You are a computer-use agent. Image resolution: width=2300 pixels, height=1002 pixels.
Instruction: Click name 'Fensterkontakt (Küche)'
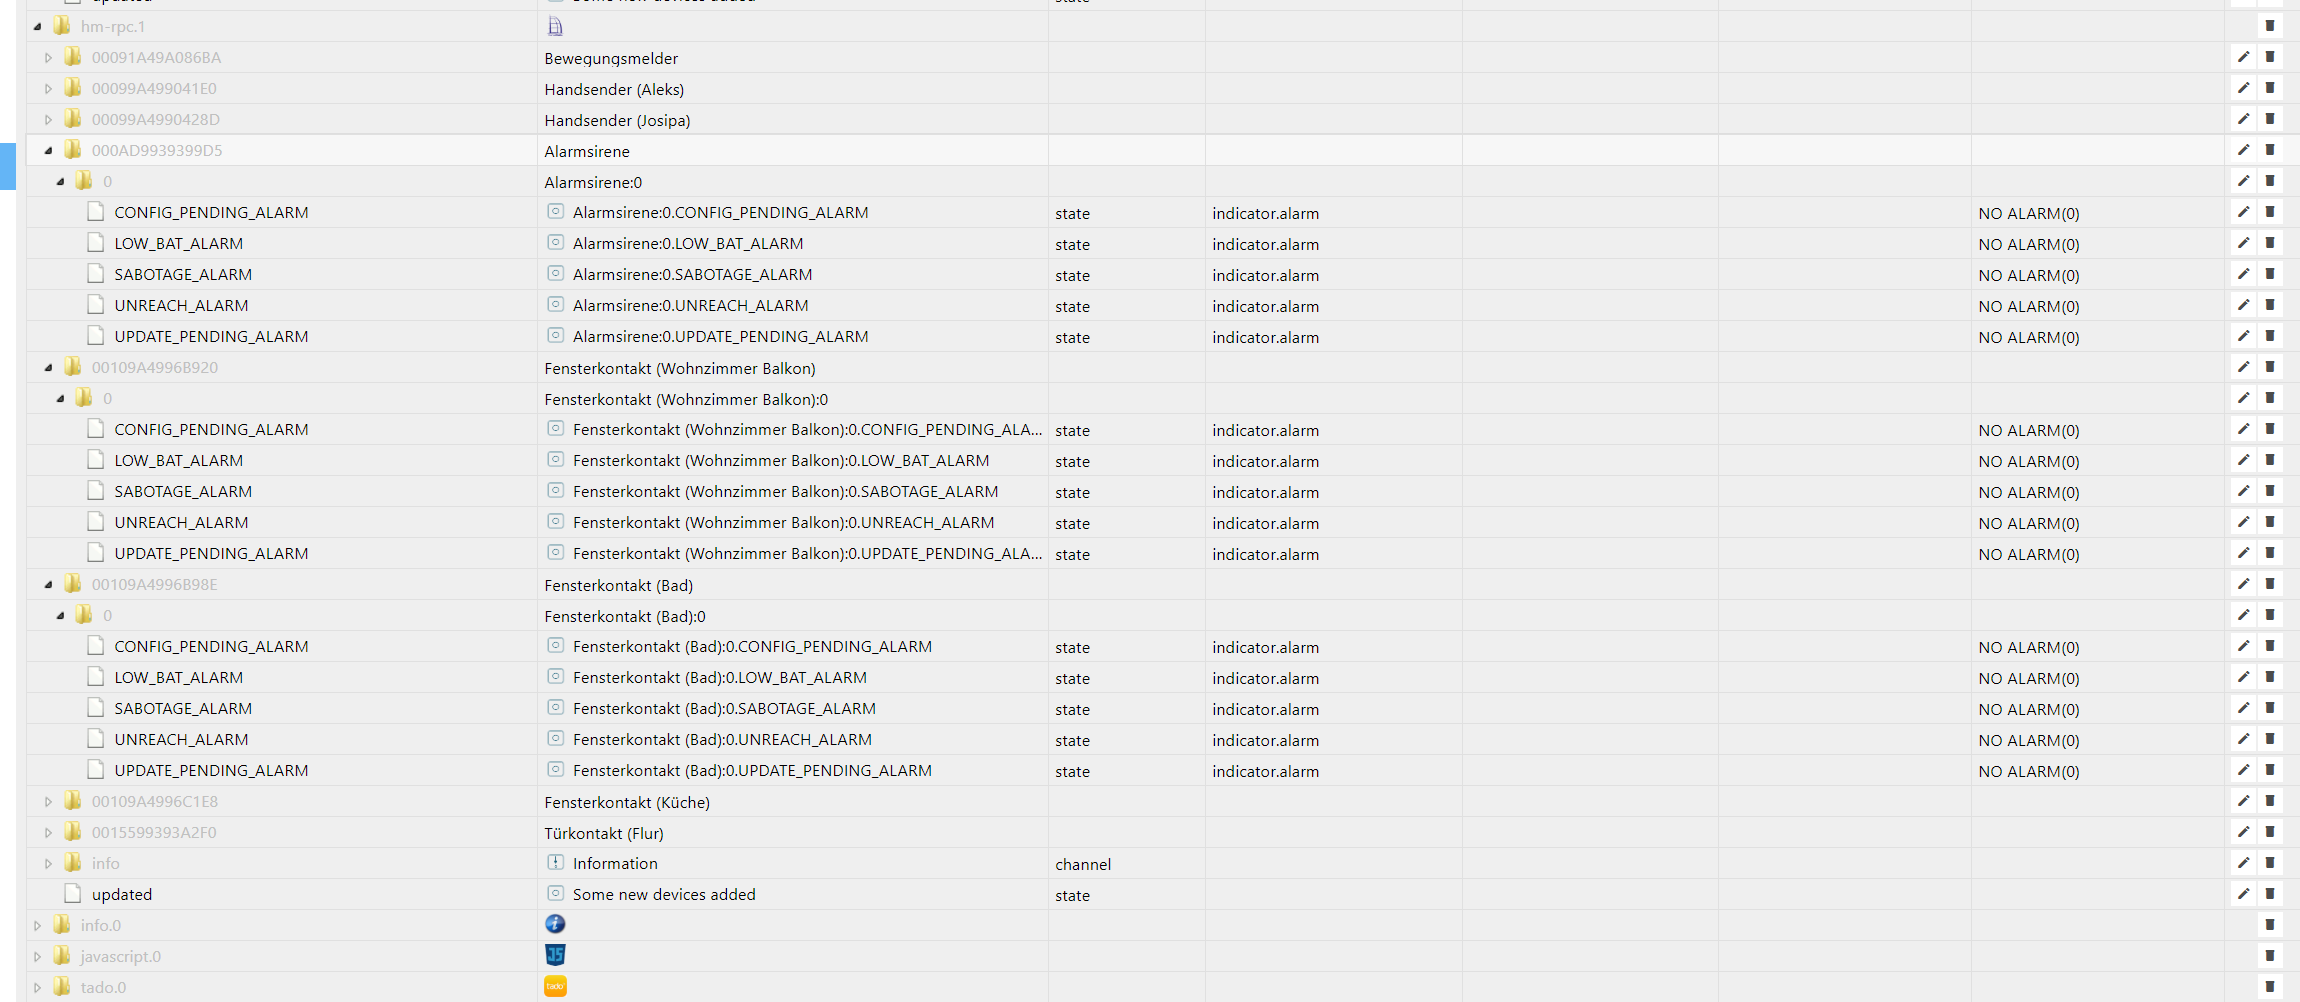click(627, 802)
